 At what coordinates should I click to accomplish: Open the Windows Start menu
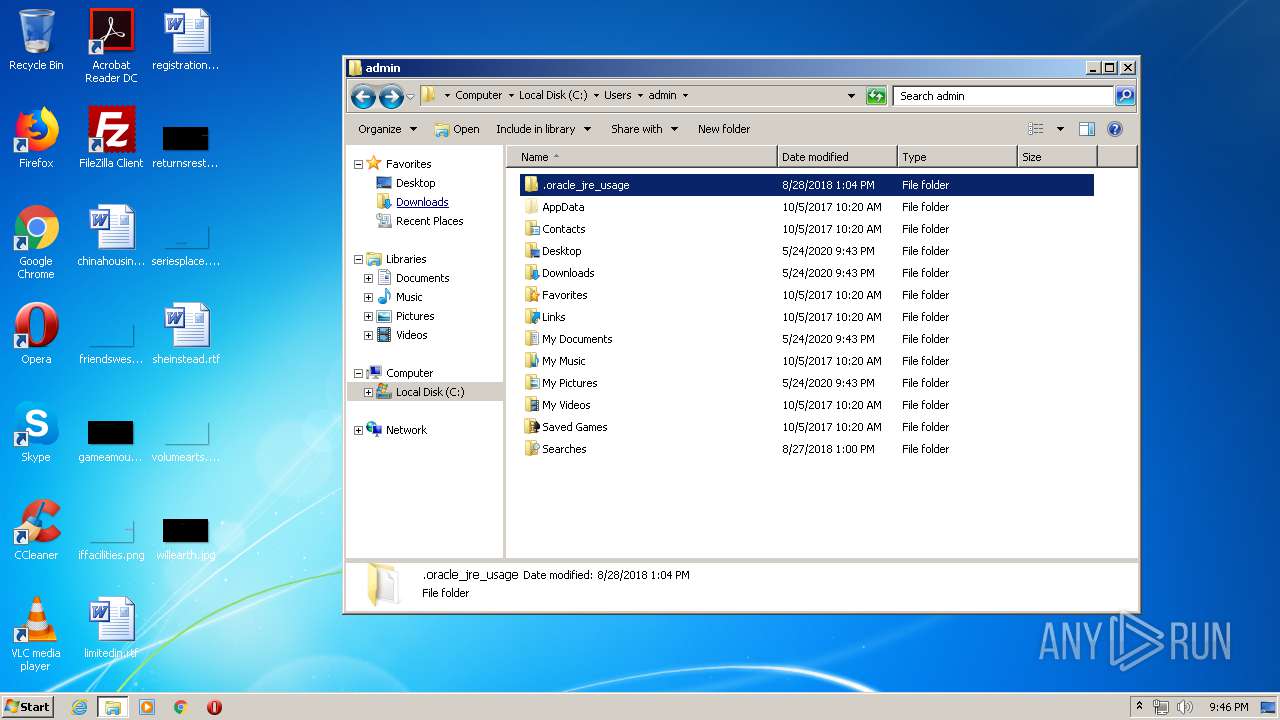point(28,706)
